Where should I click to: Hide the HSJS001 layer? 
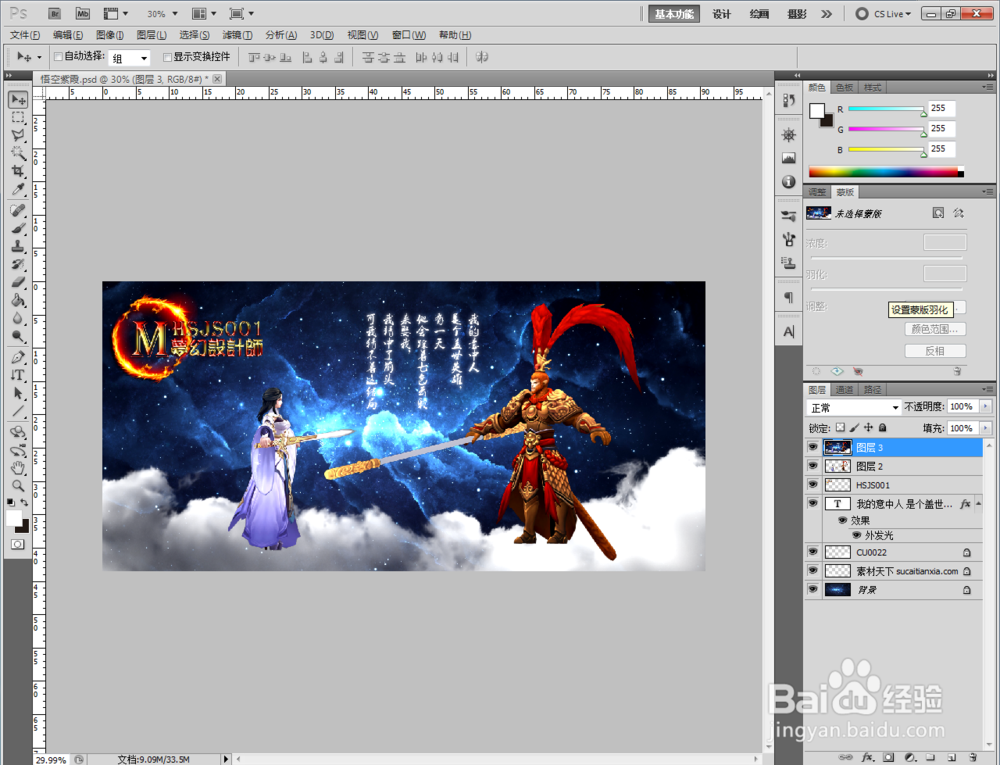pos(812,484)
